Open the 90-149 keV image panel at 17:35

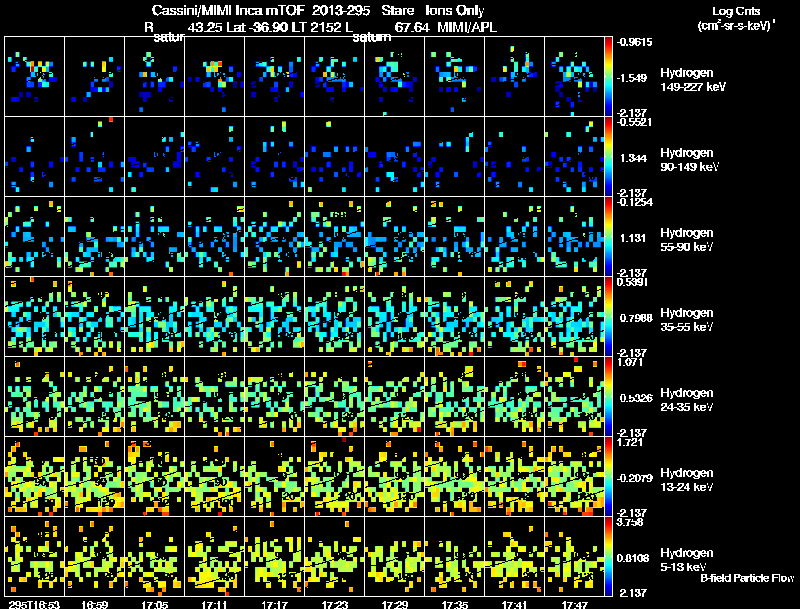455,157
